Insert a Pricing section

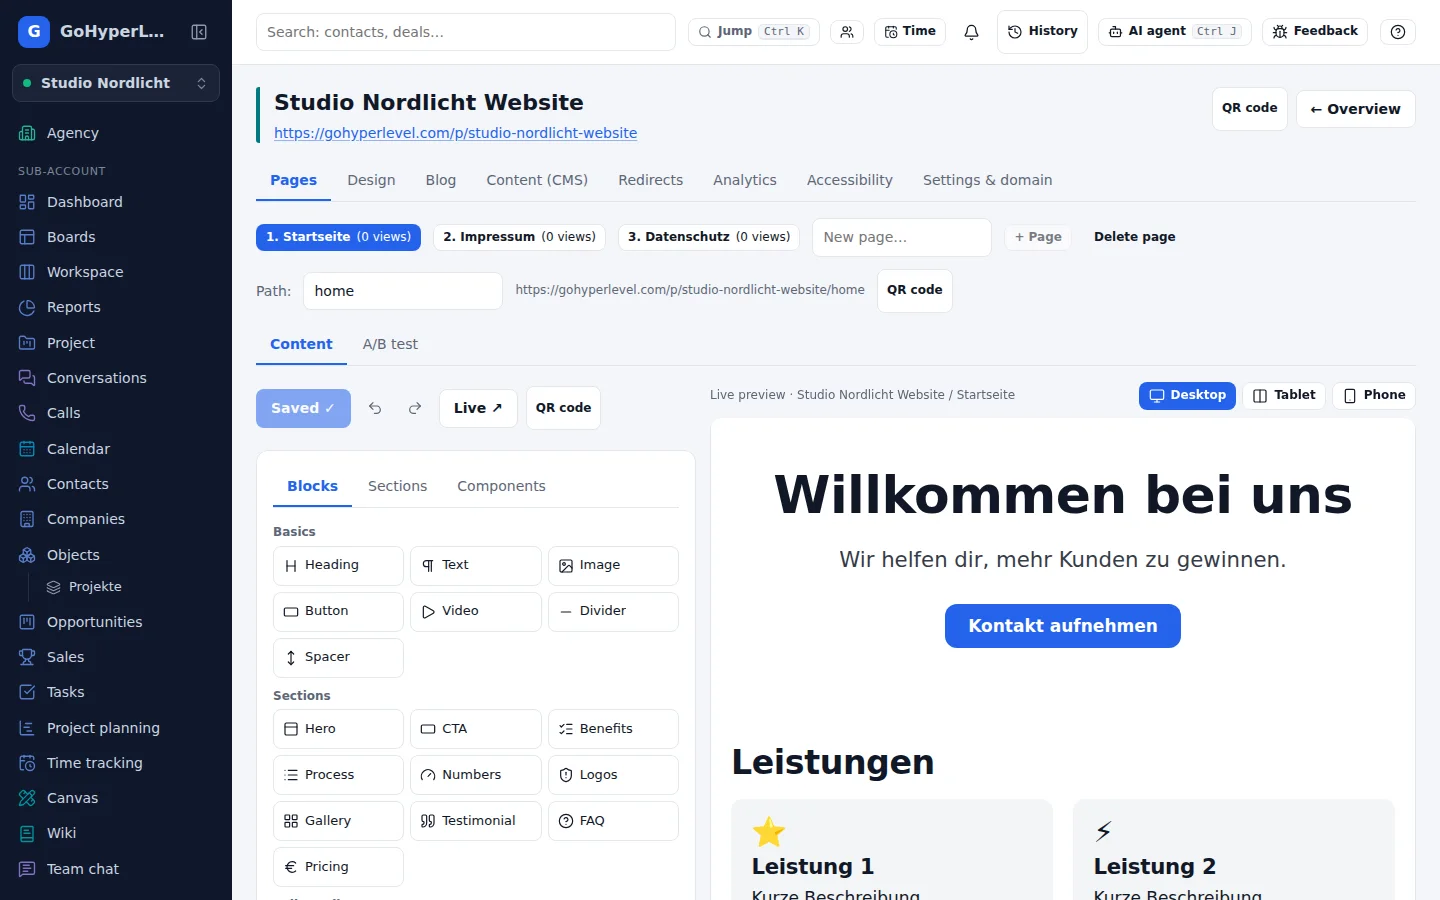pyautogui.click(x=338, y=867)
